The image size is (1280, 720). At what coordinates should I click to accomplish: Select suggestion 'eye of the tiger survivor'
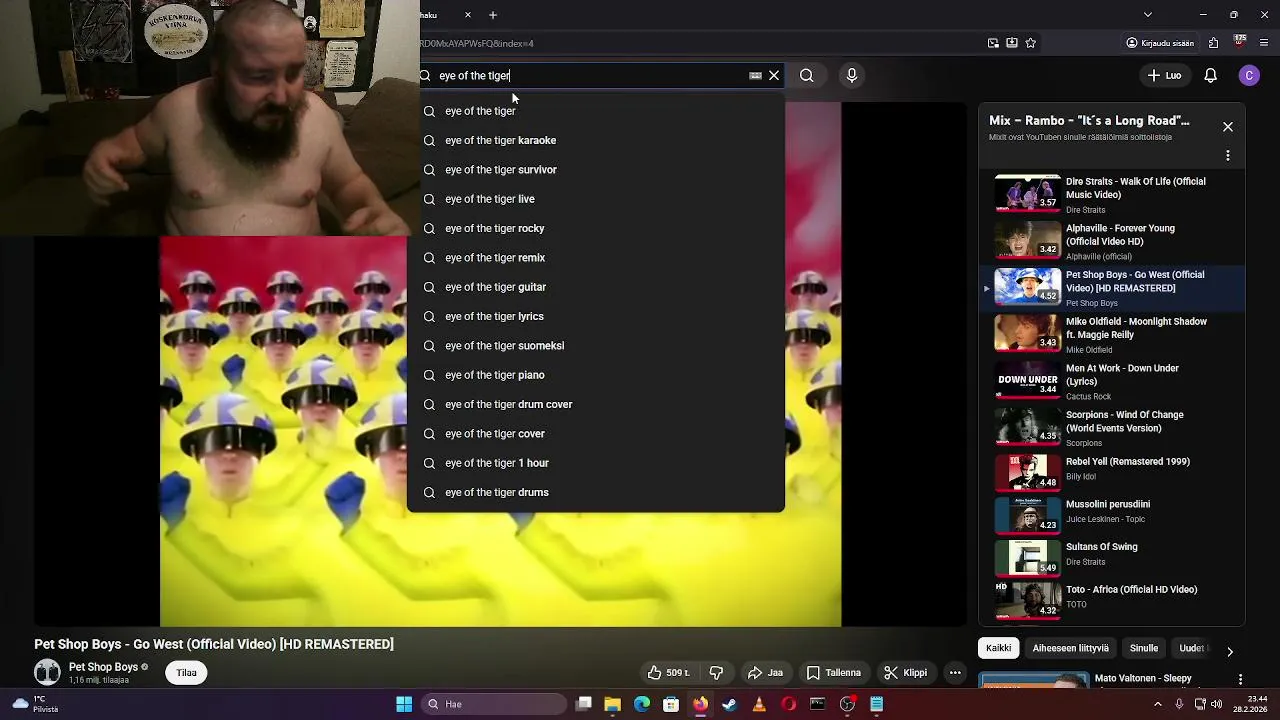point(595,170)
